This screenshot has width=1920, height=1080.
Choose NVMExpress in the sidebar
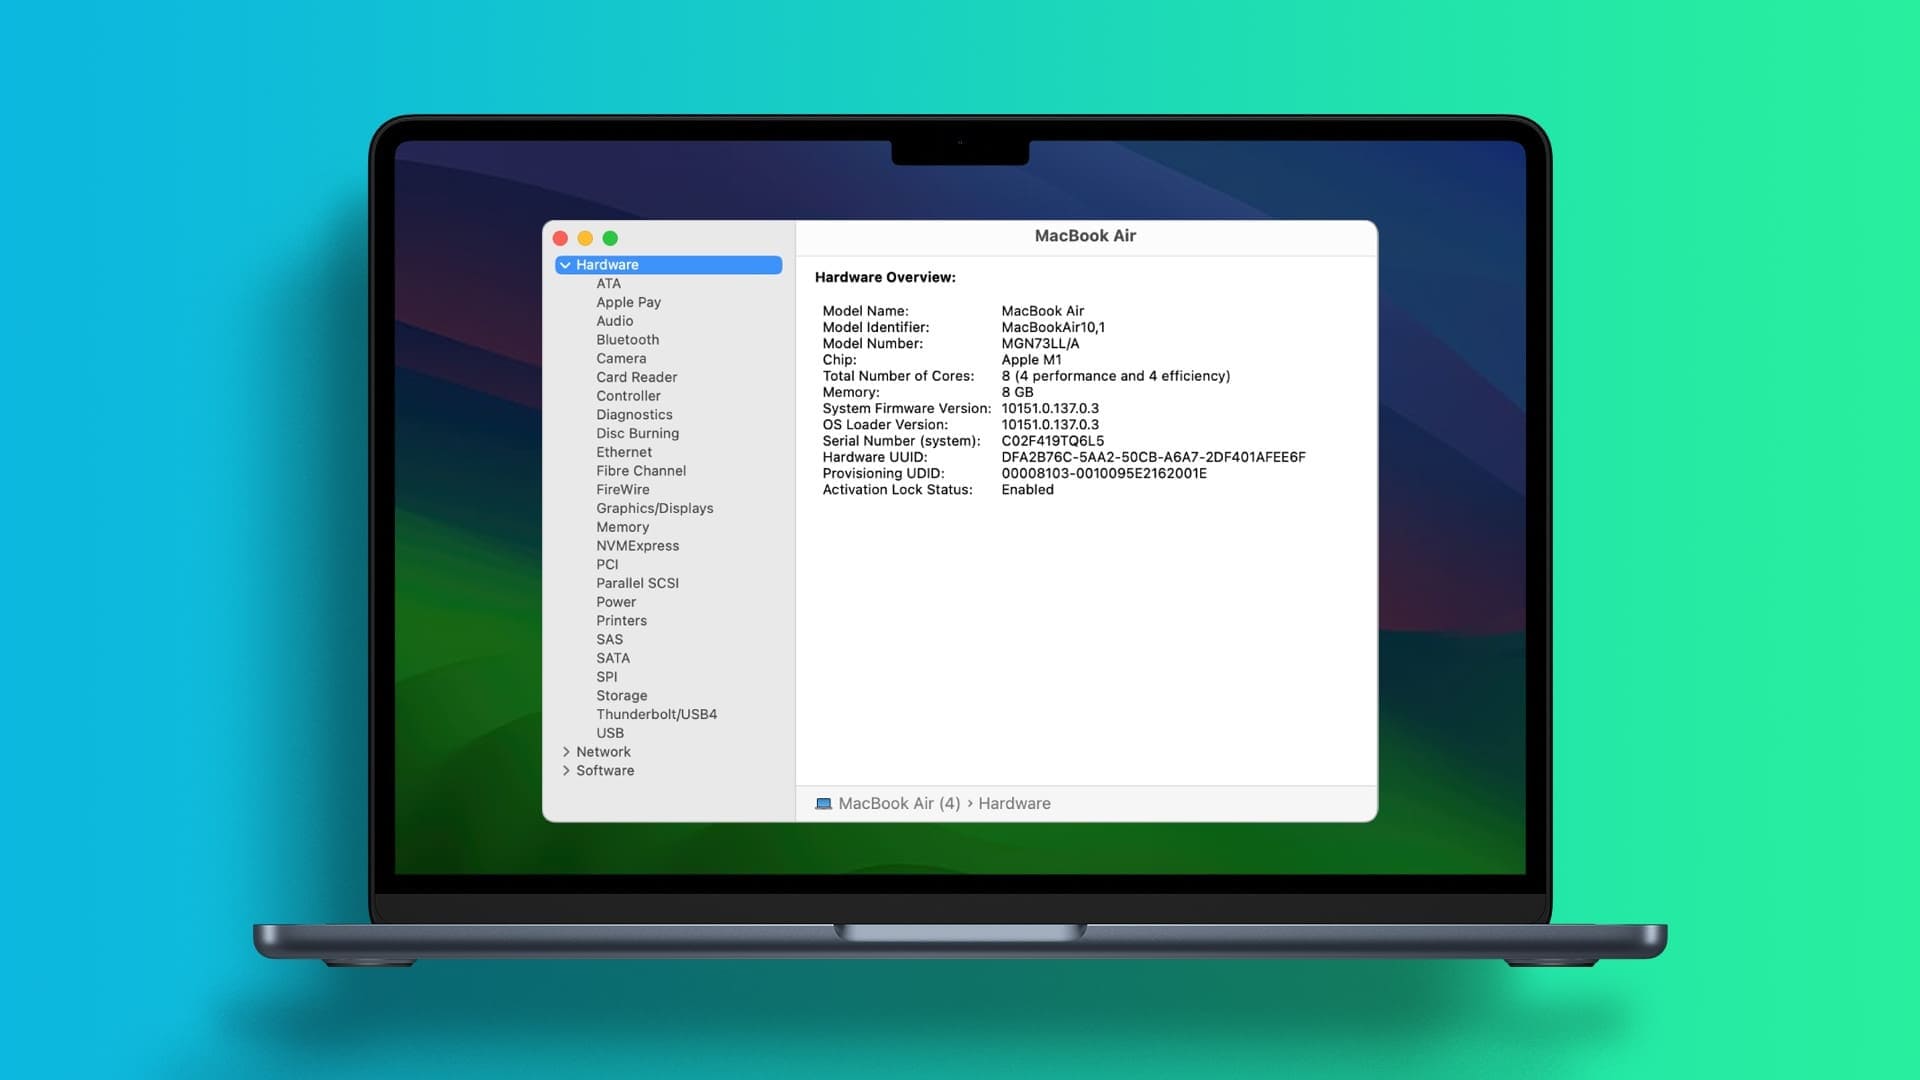(x=637, y=546)
